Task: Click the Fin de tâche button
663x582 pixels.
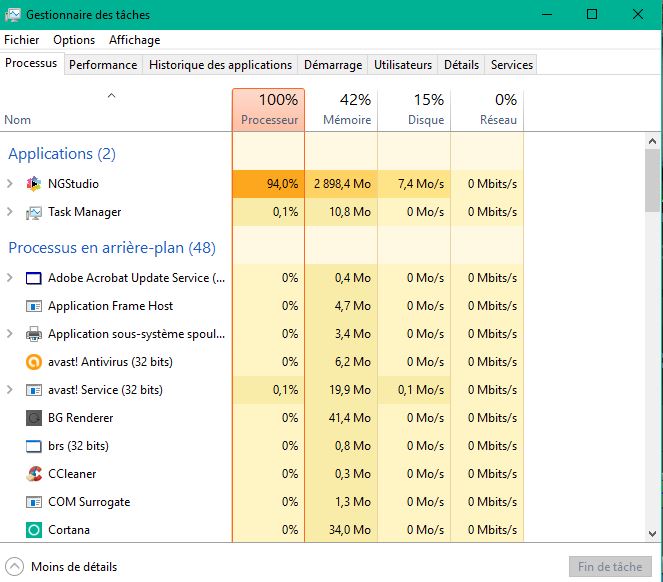Action: coord(609,567)
